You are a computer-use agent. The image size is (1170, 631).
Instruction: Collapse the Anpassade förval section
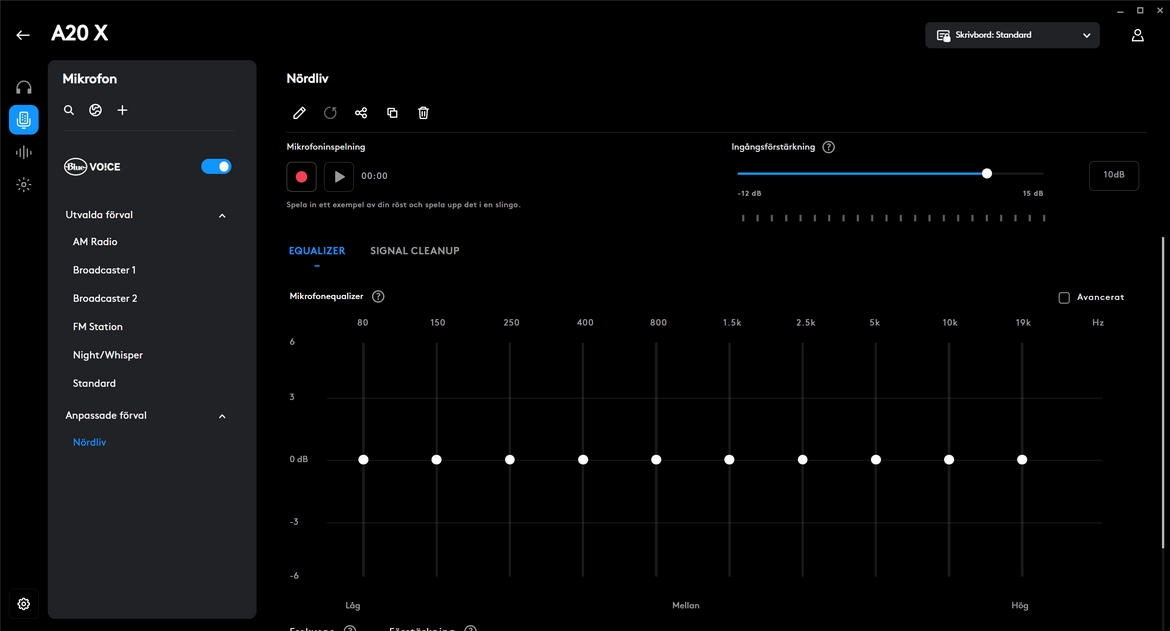(222, 416)
